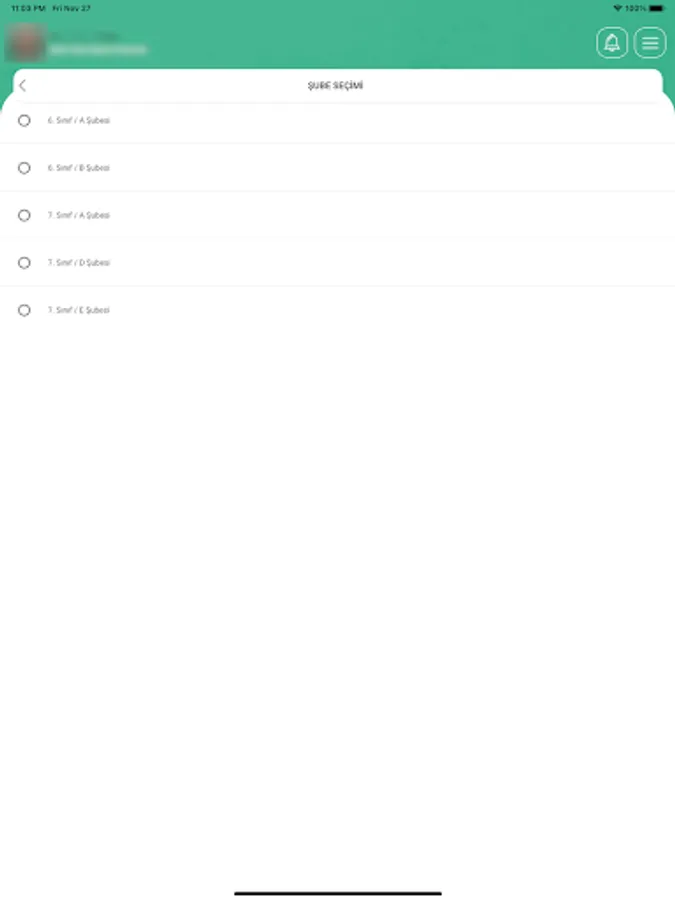The image size is (675, 900).
Task: Tap the back chevron beside ŞUBE SEÇİMİ
Action: [x=23, y=86]
